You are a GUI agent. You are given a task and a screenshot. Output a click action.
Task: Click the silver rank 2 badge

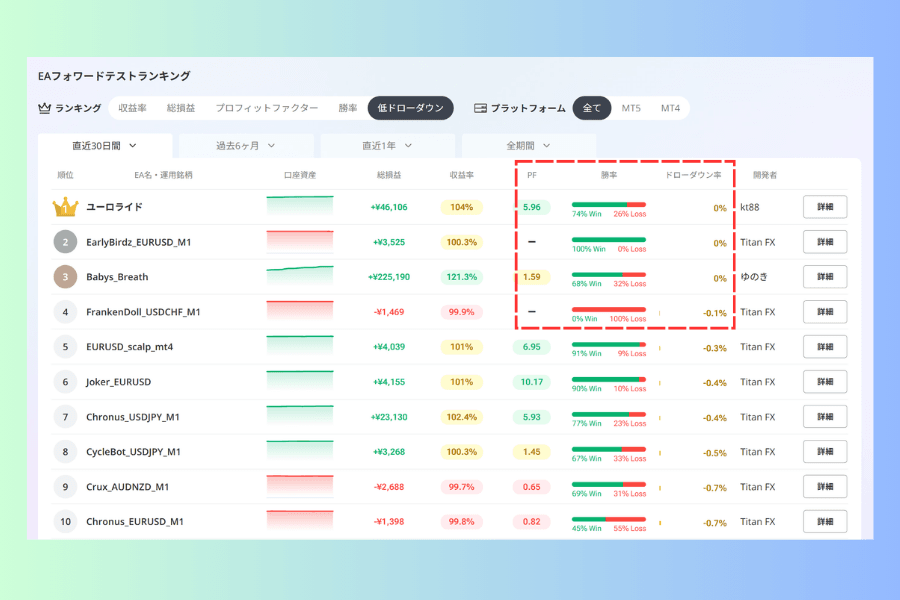click(65, 242)
